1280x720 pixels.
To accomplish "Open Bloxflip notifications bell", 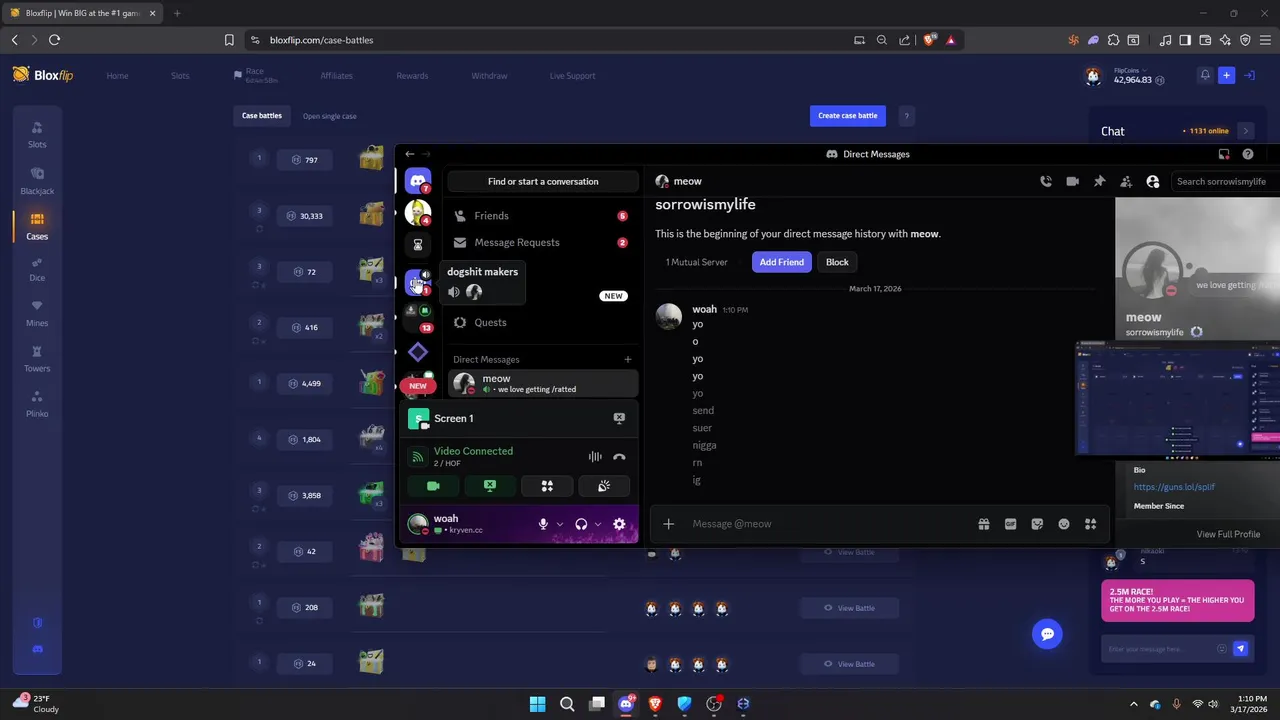I will pyautogui.click(x=1205, y=75).
